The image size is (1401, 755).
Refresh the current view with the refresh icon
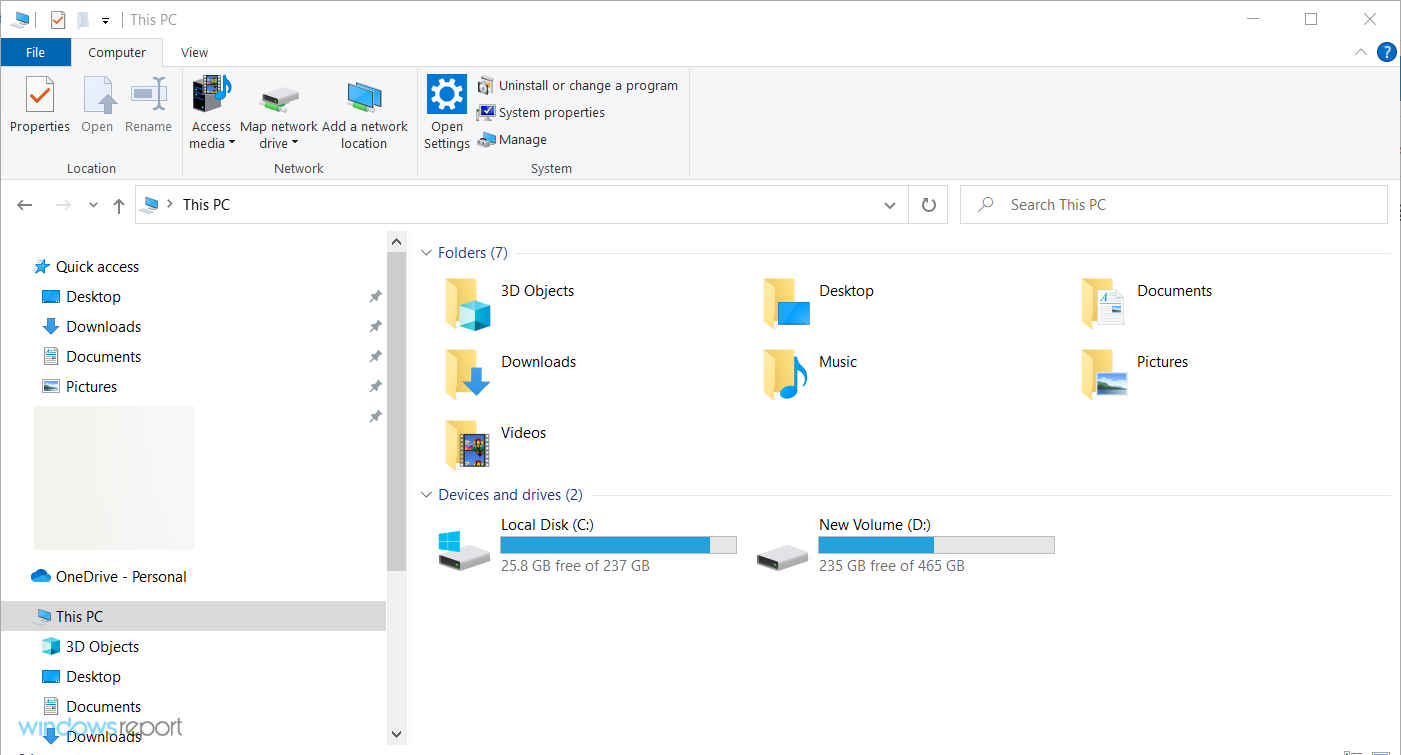tap(928, 204)
